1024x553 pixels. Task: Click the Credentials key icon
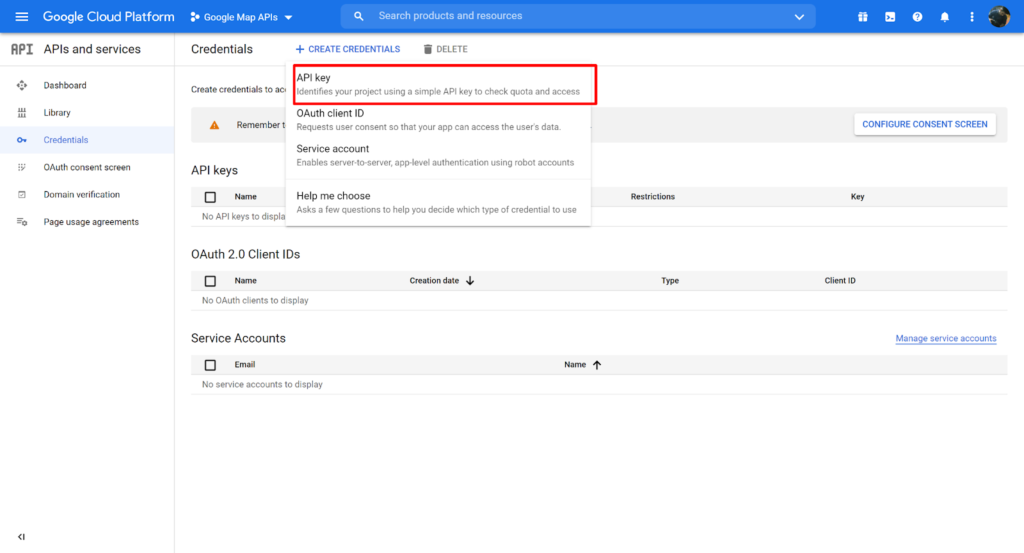(x=22, y=140)
